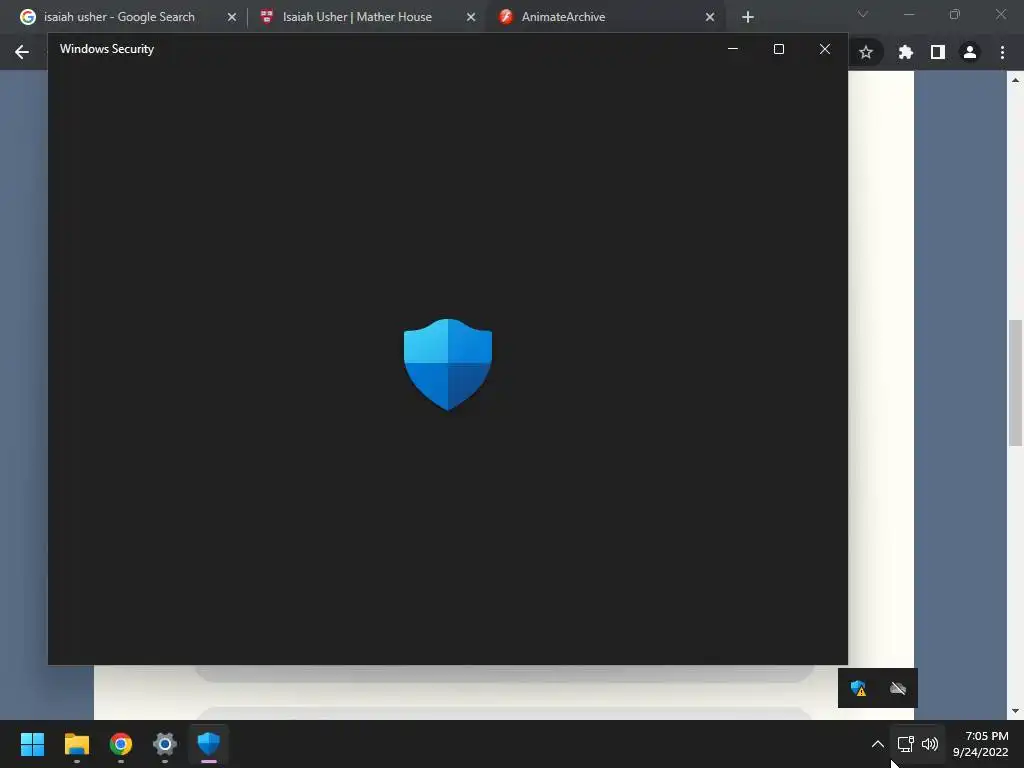Open File Explorer from taskbar
The width and height of the screenshot is (1024, 768).
point(76,744)
